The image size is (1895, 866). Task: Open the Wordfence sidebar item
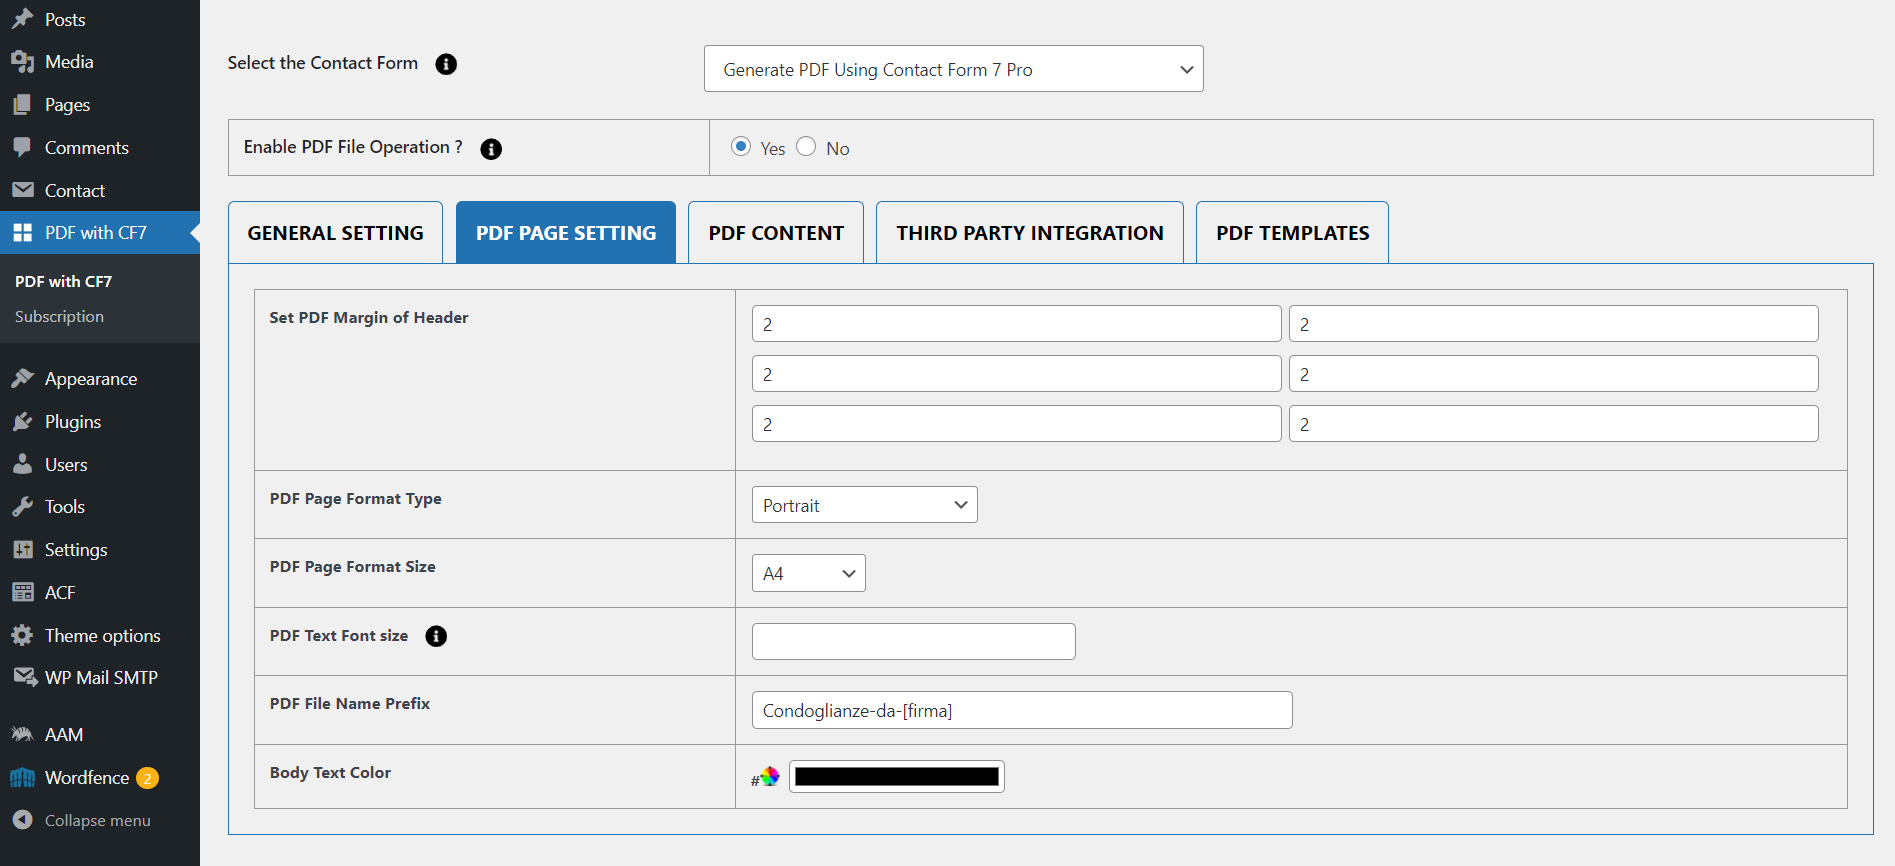86,778
